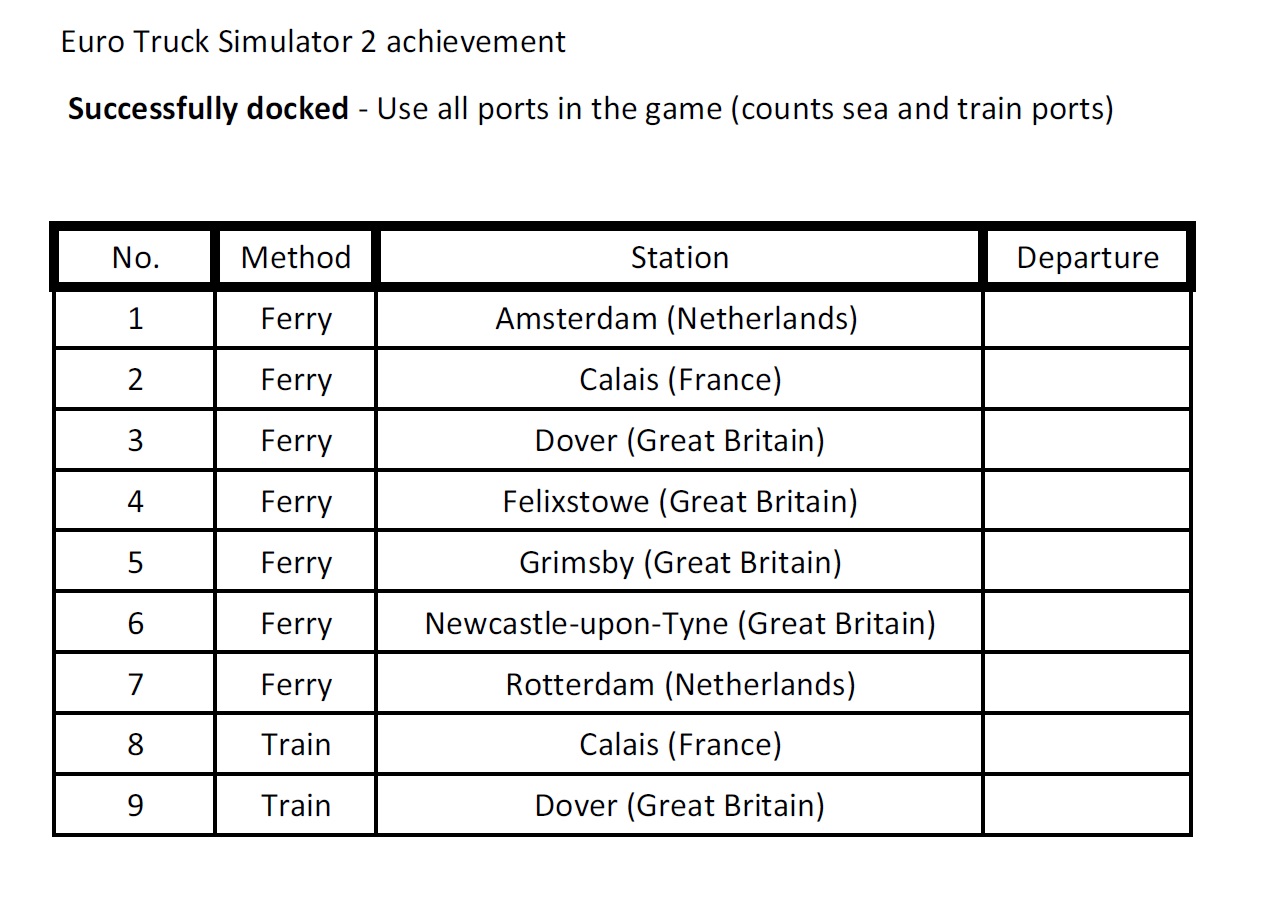Click the Grimsby (Great Britain) station cell
This screenshot has height=904, width=1284.
pyautogui.click(x=680, y=562)
